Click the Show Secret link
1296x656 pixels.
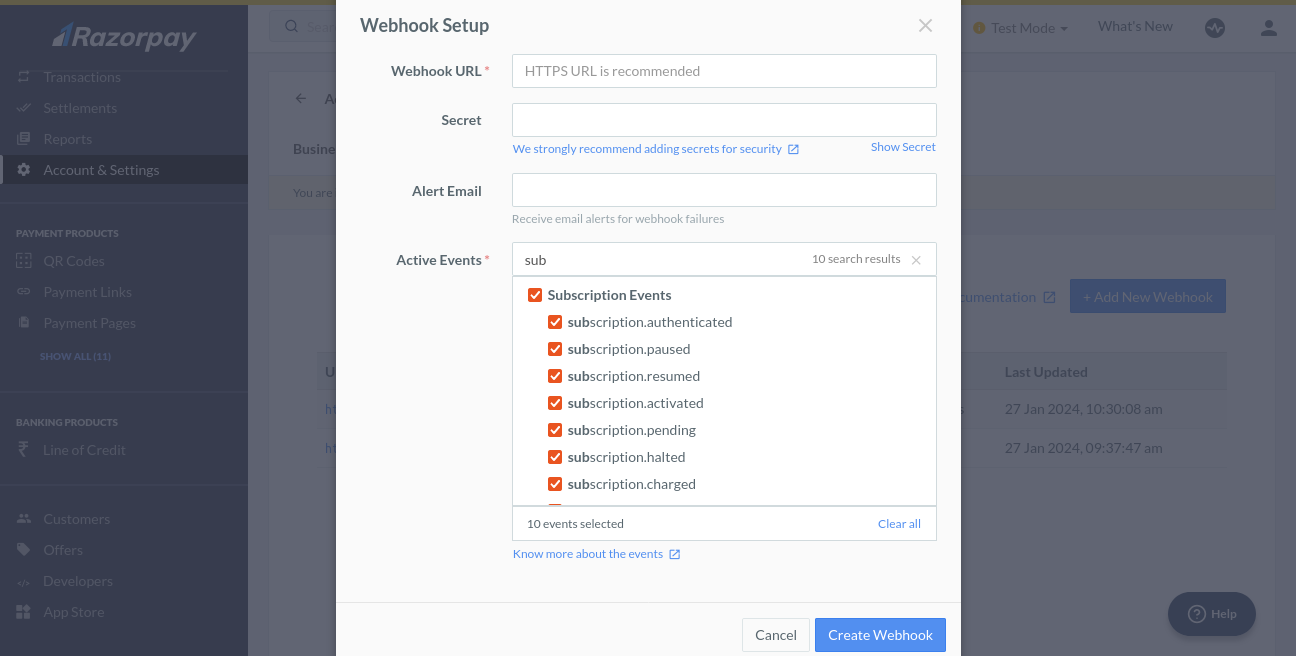(903, 146)
